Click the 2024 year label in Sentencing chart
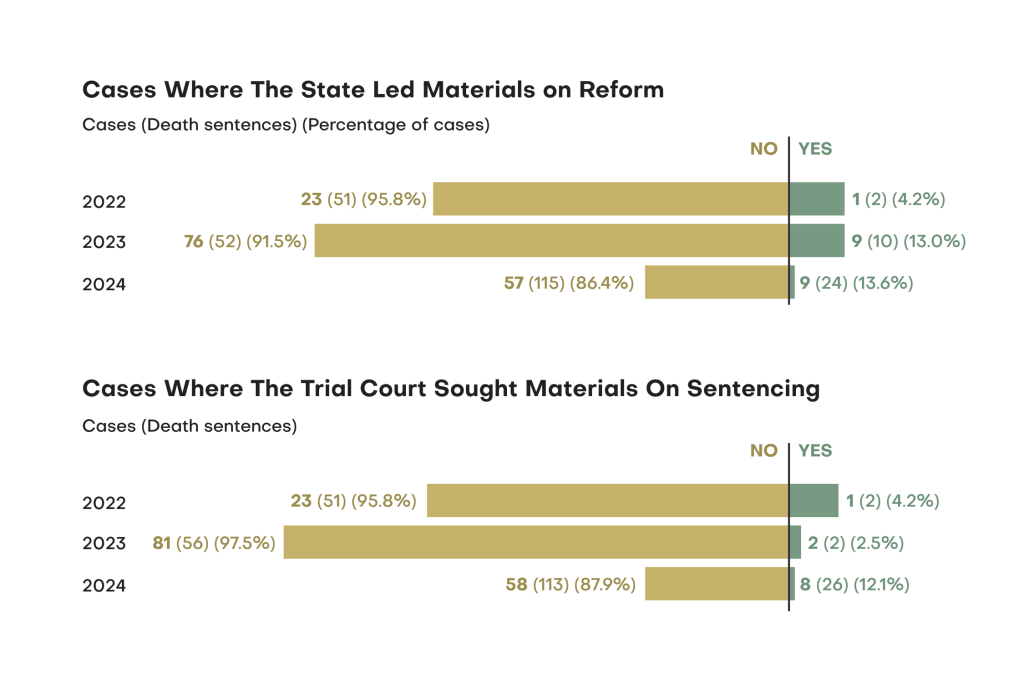1024x679 pixels. tap(104, 586)
